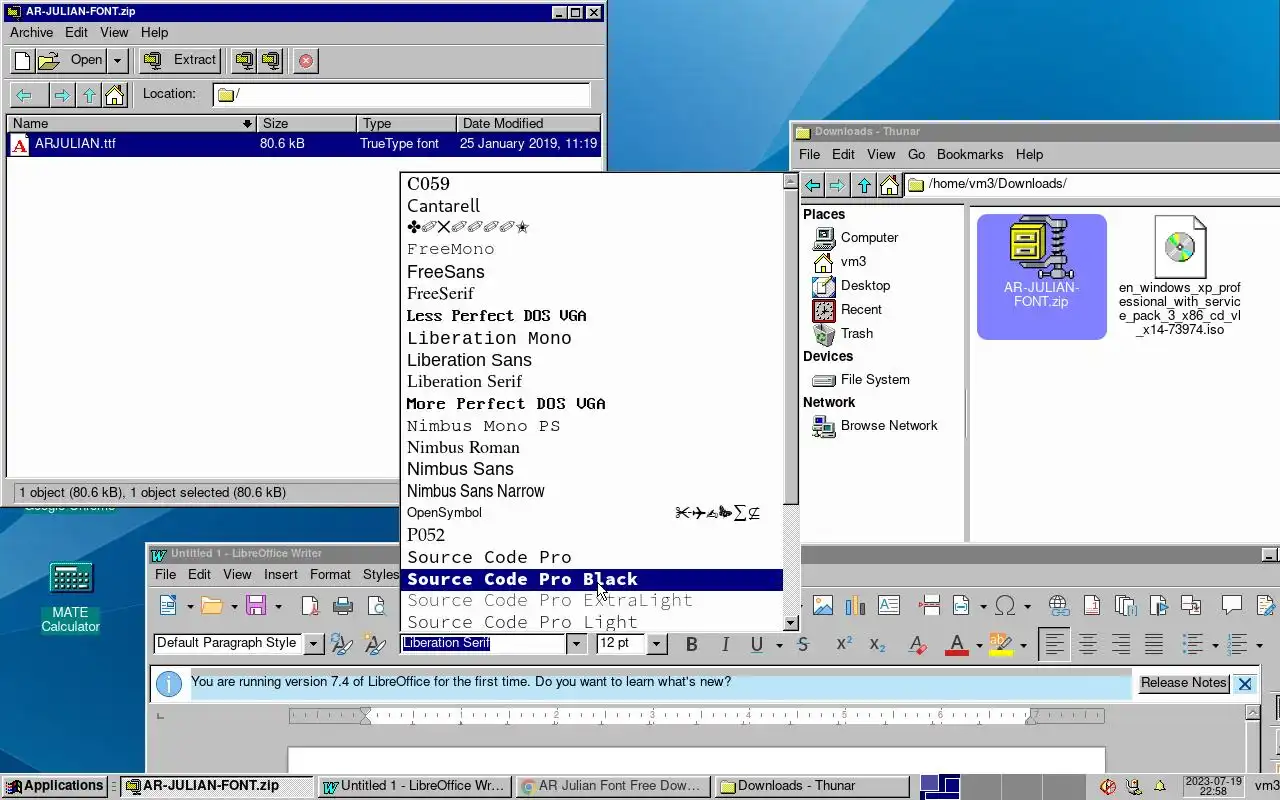Click Insert Special Character omega icon

click(1005, 605)
